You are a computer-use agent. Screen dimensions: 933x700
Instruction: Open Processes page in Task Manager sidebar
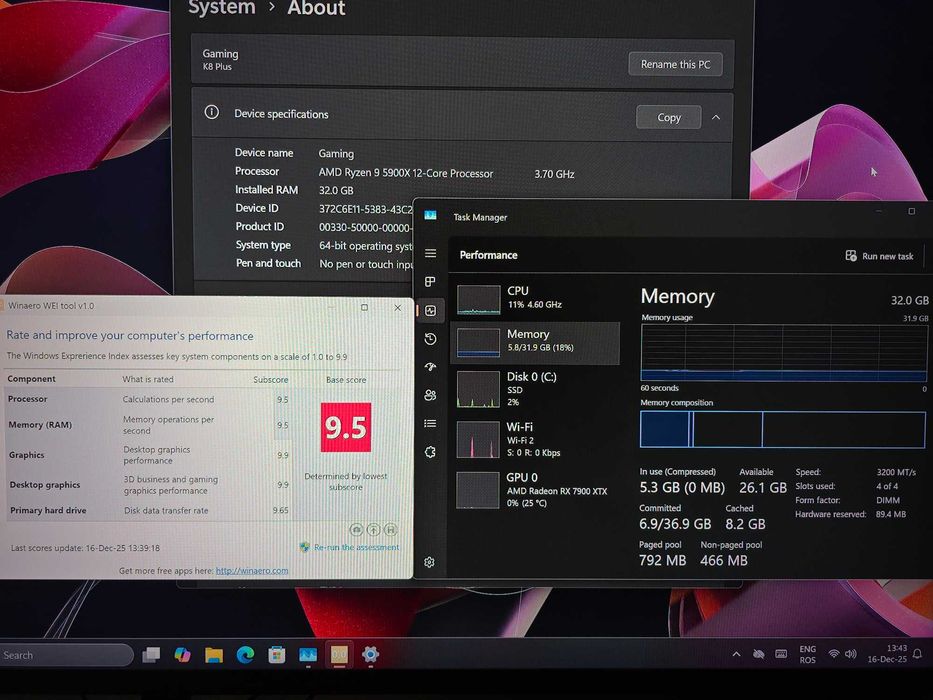(430, 282)
